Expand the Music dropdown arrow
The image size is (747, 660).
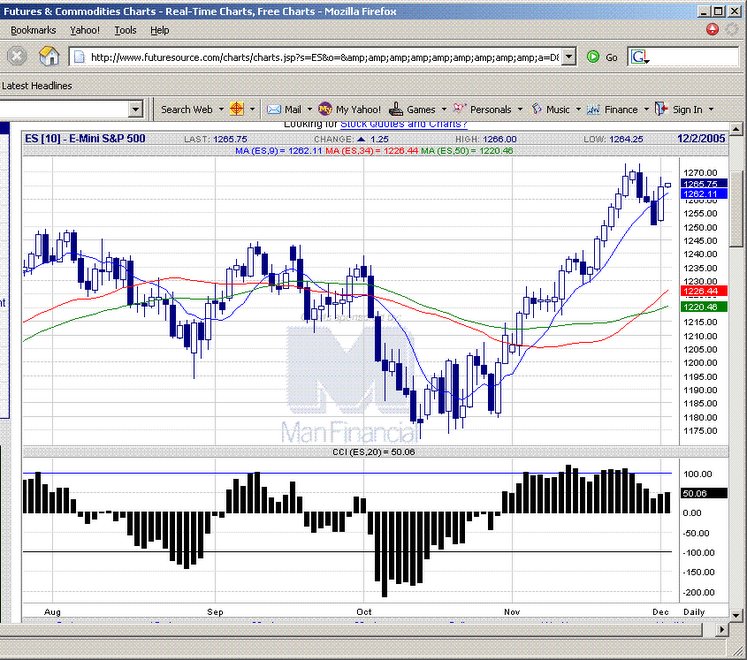pyautogui.click(x=578, y=110)
